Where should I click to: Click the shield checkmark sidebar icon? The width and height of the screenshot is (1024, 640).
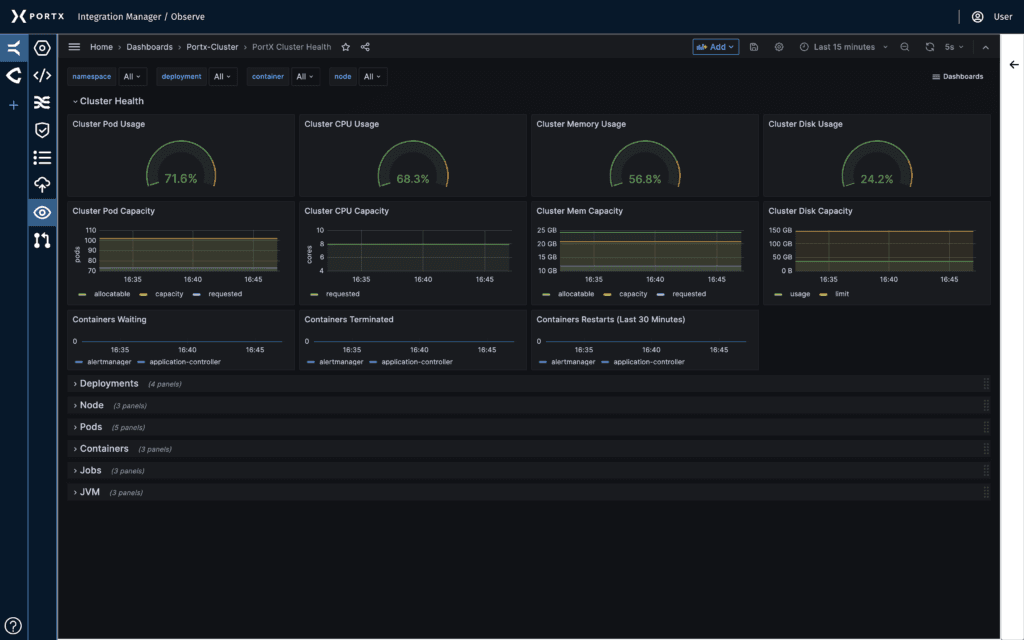click(42, 130)
